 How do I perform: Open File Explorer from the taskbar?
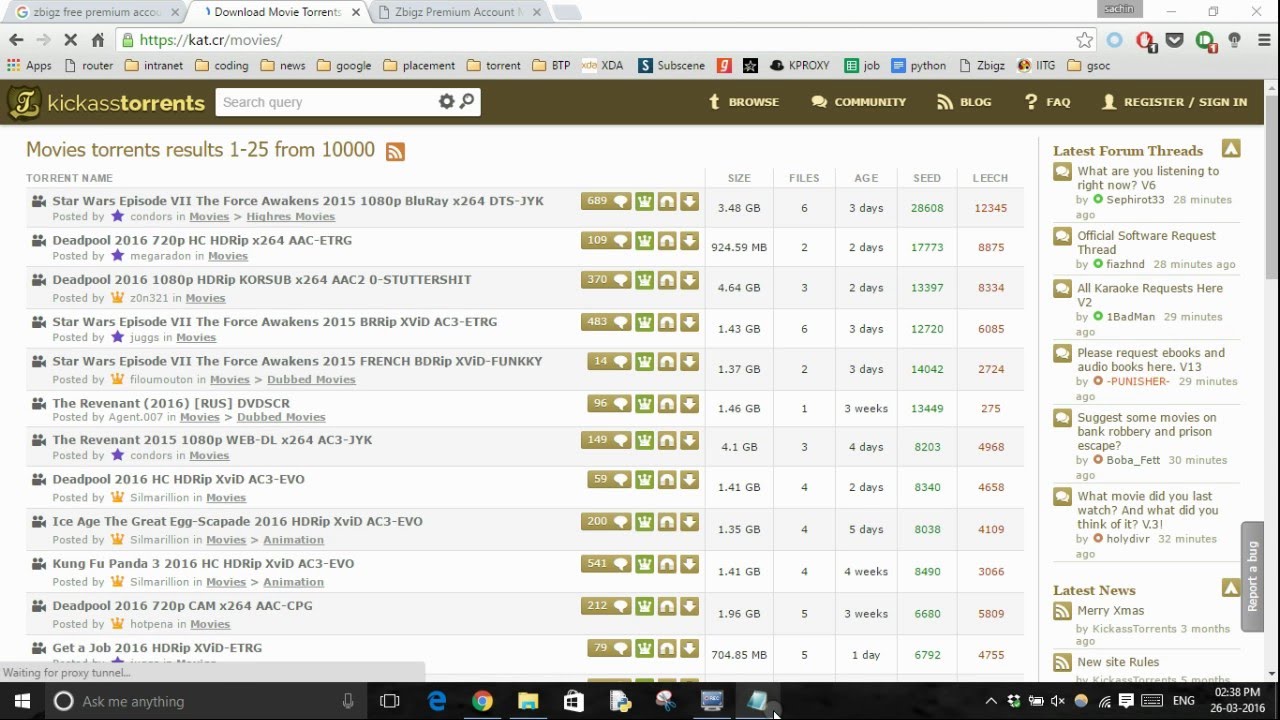coord(528,701)
